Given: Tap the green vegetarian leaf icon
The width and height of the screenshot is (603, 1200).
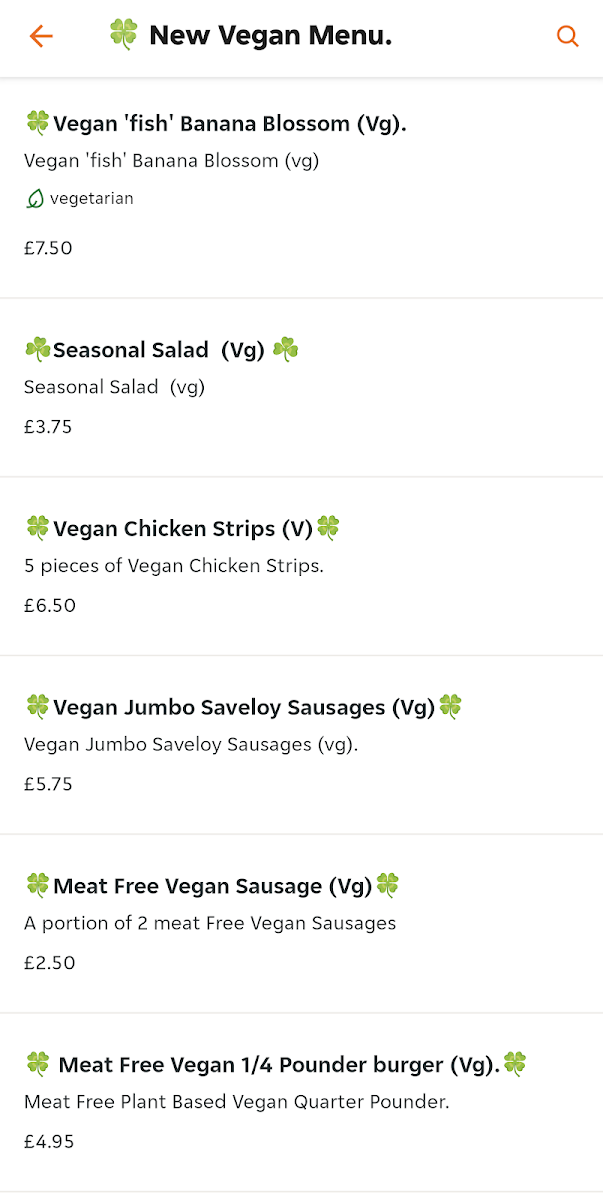Looking at the screenshot, I should coord(35,199).
